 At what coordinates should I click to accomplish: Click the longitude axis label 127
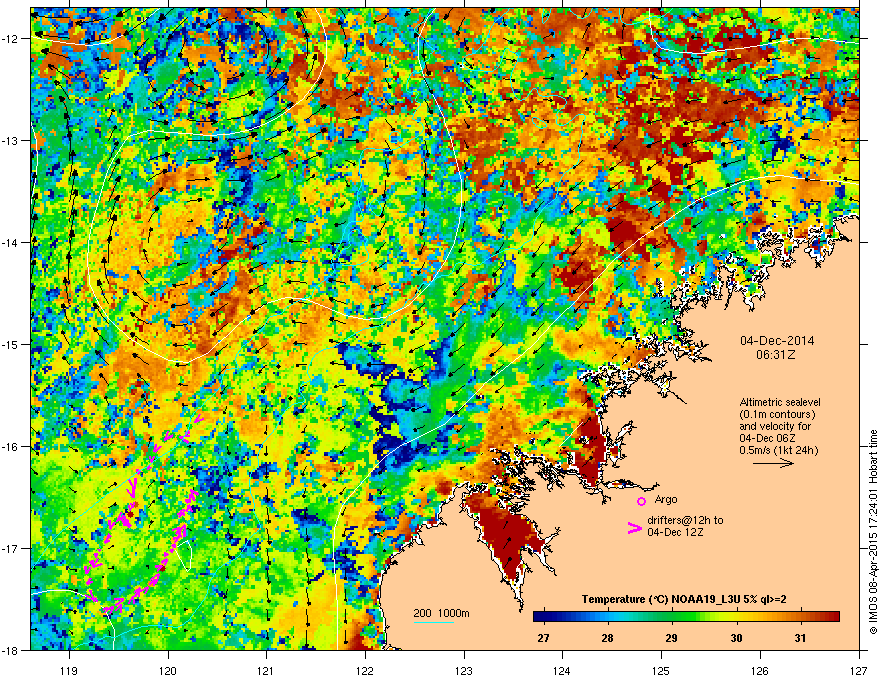coord(859,670)
